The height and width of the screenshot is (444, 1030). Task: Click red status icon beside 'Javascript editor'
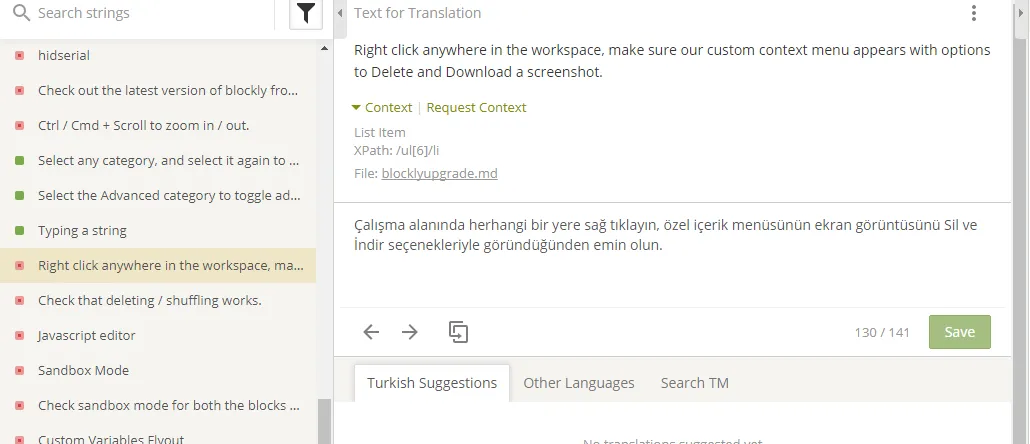click(x=20, y=336)
